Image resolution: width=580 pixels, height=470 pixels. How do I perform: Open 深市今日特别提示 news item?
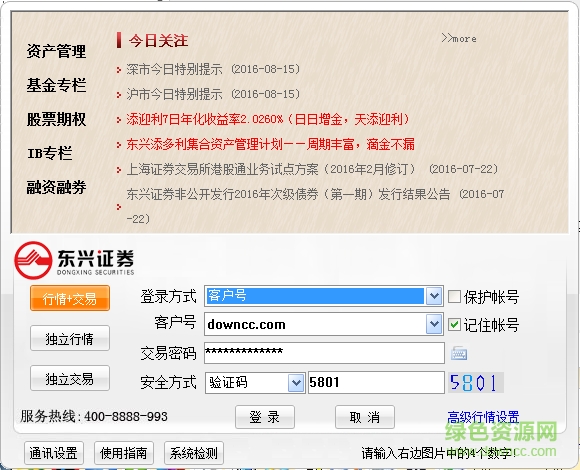point(213,69)
